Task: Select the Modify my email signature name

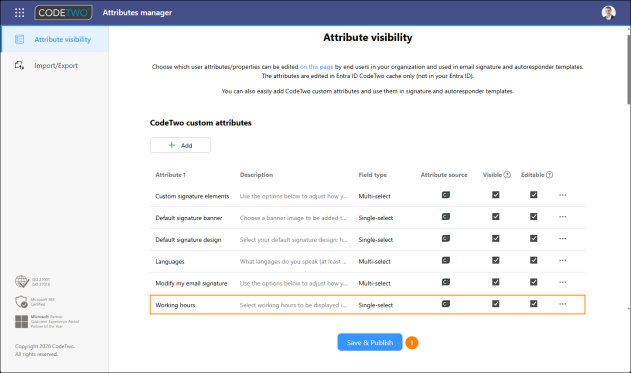Action: point(191,283)
